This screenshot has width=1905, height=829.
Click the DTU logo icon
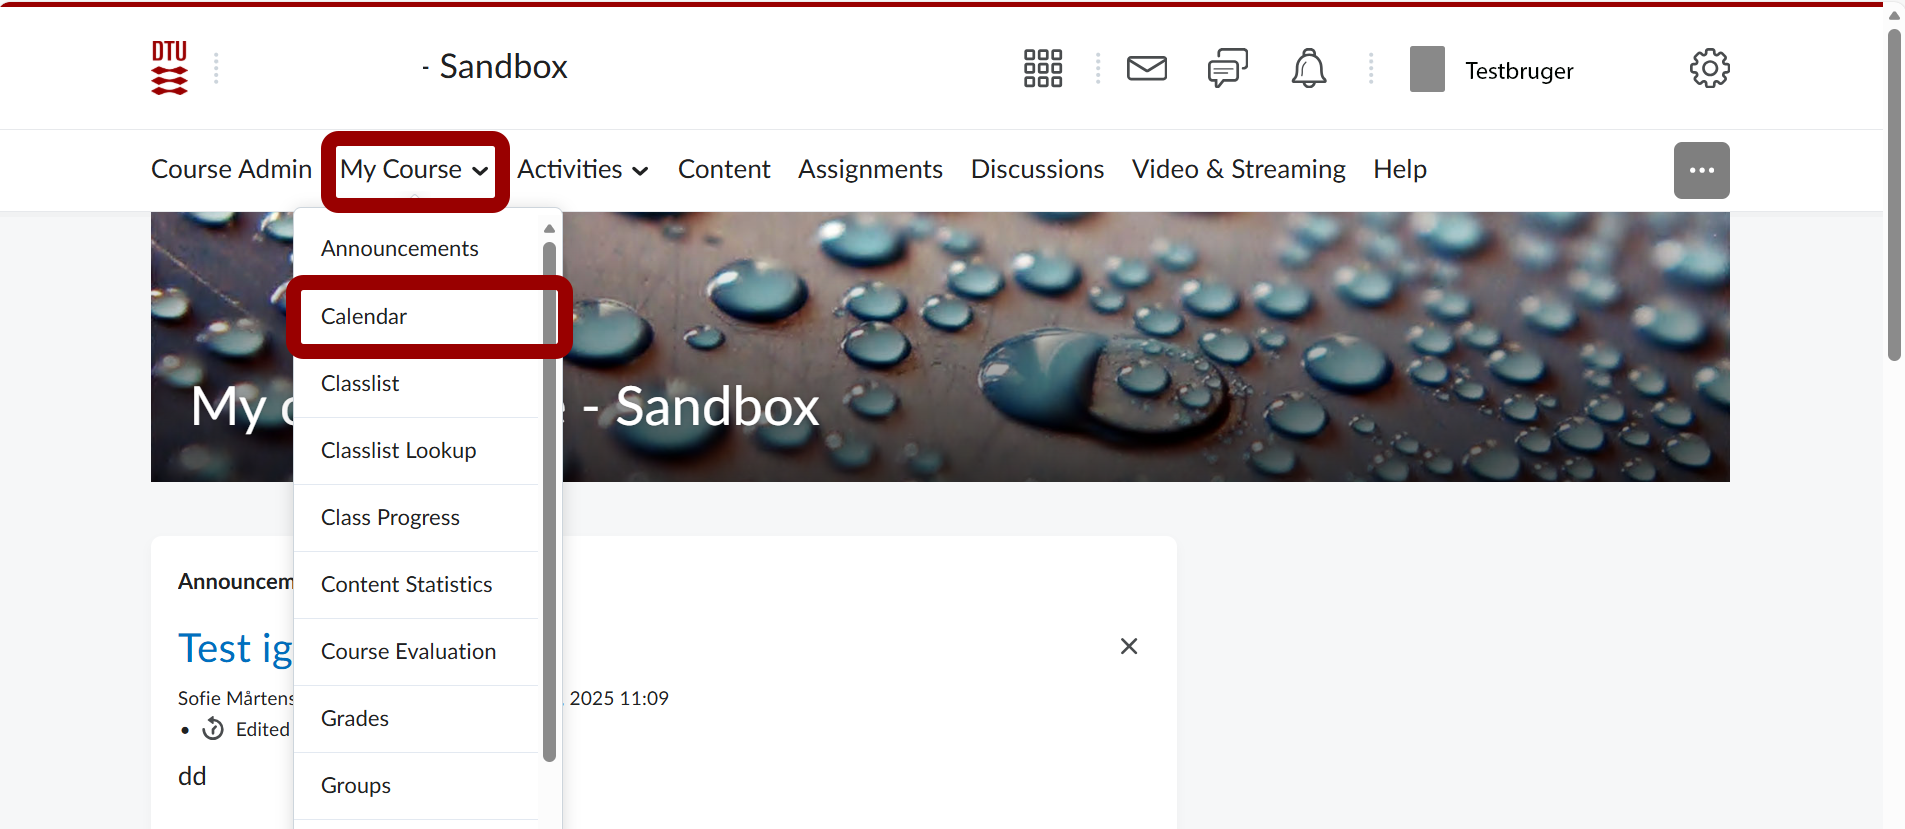point(169,68)
